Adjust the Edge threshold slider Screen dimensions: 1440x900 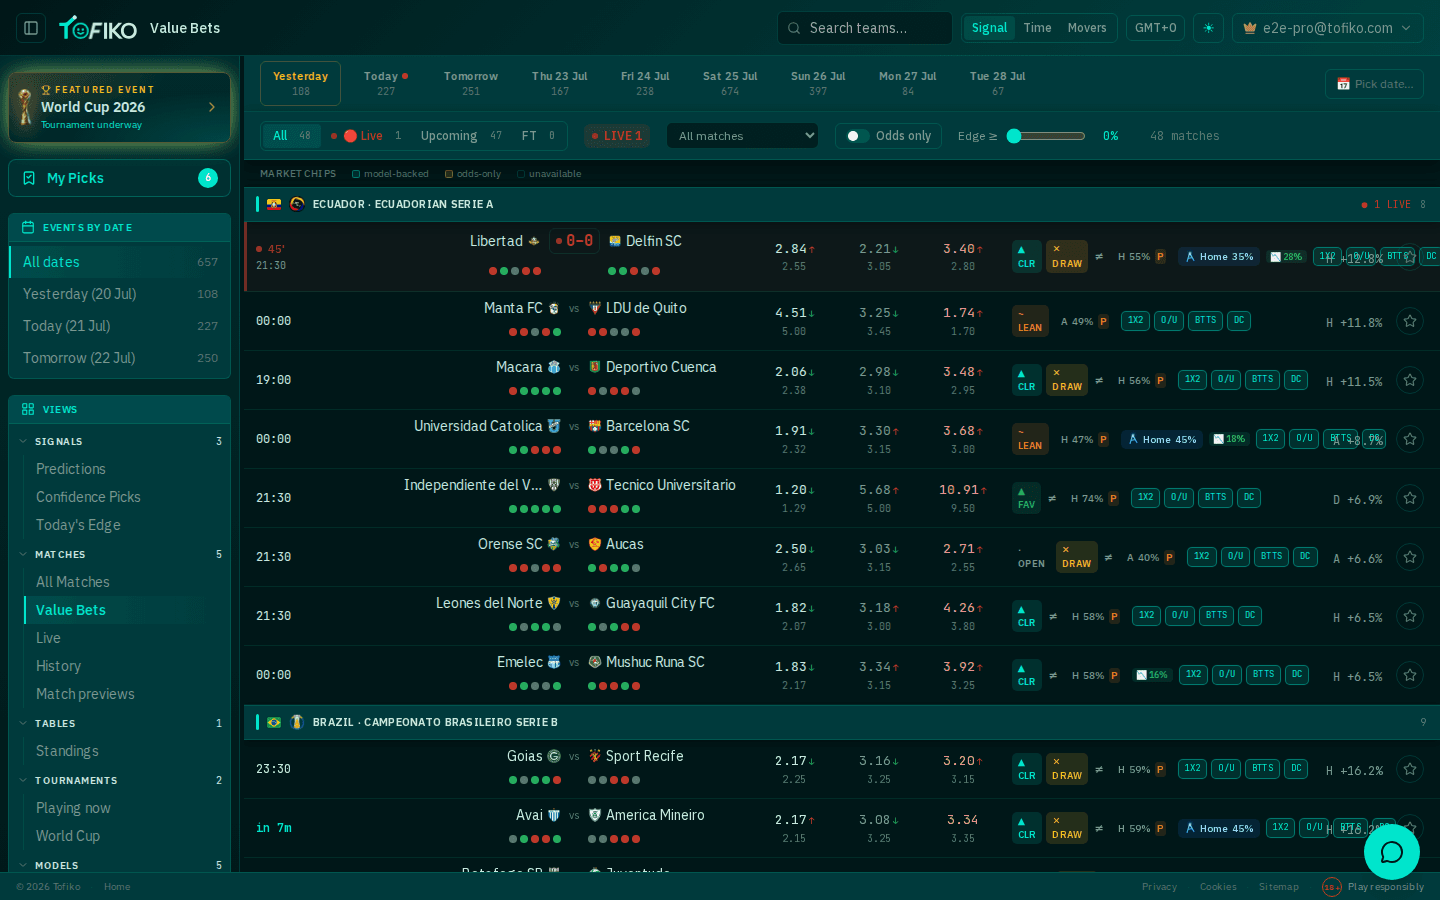[x=1046, y=136]
